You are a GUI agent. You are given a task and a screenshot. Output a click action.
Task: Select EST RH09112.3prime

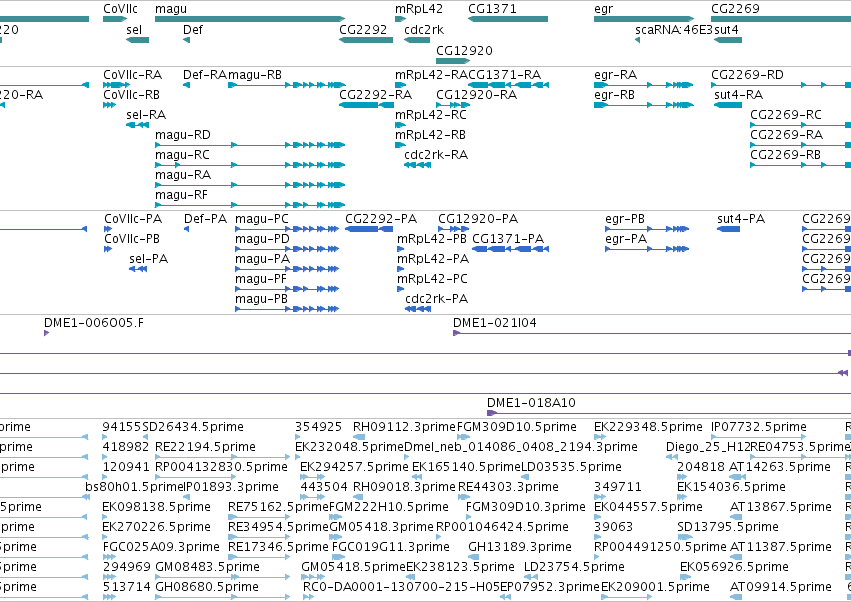[404, 427]
